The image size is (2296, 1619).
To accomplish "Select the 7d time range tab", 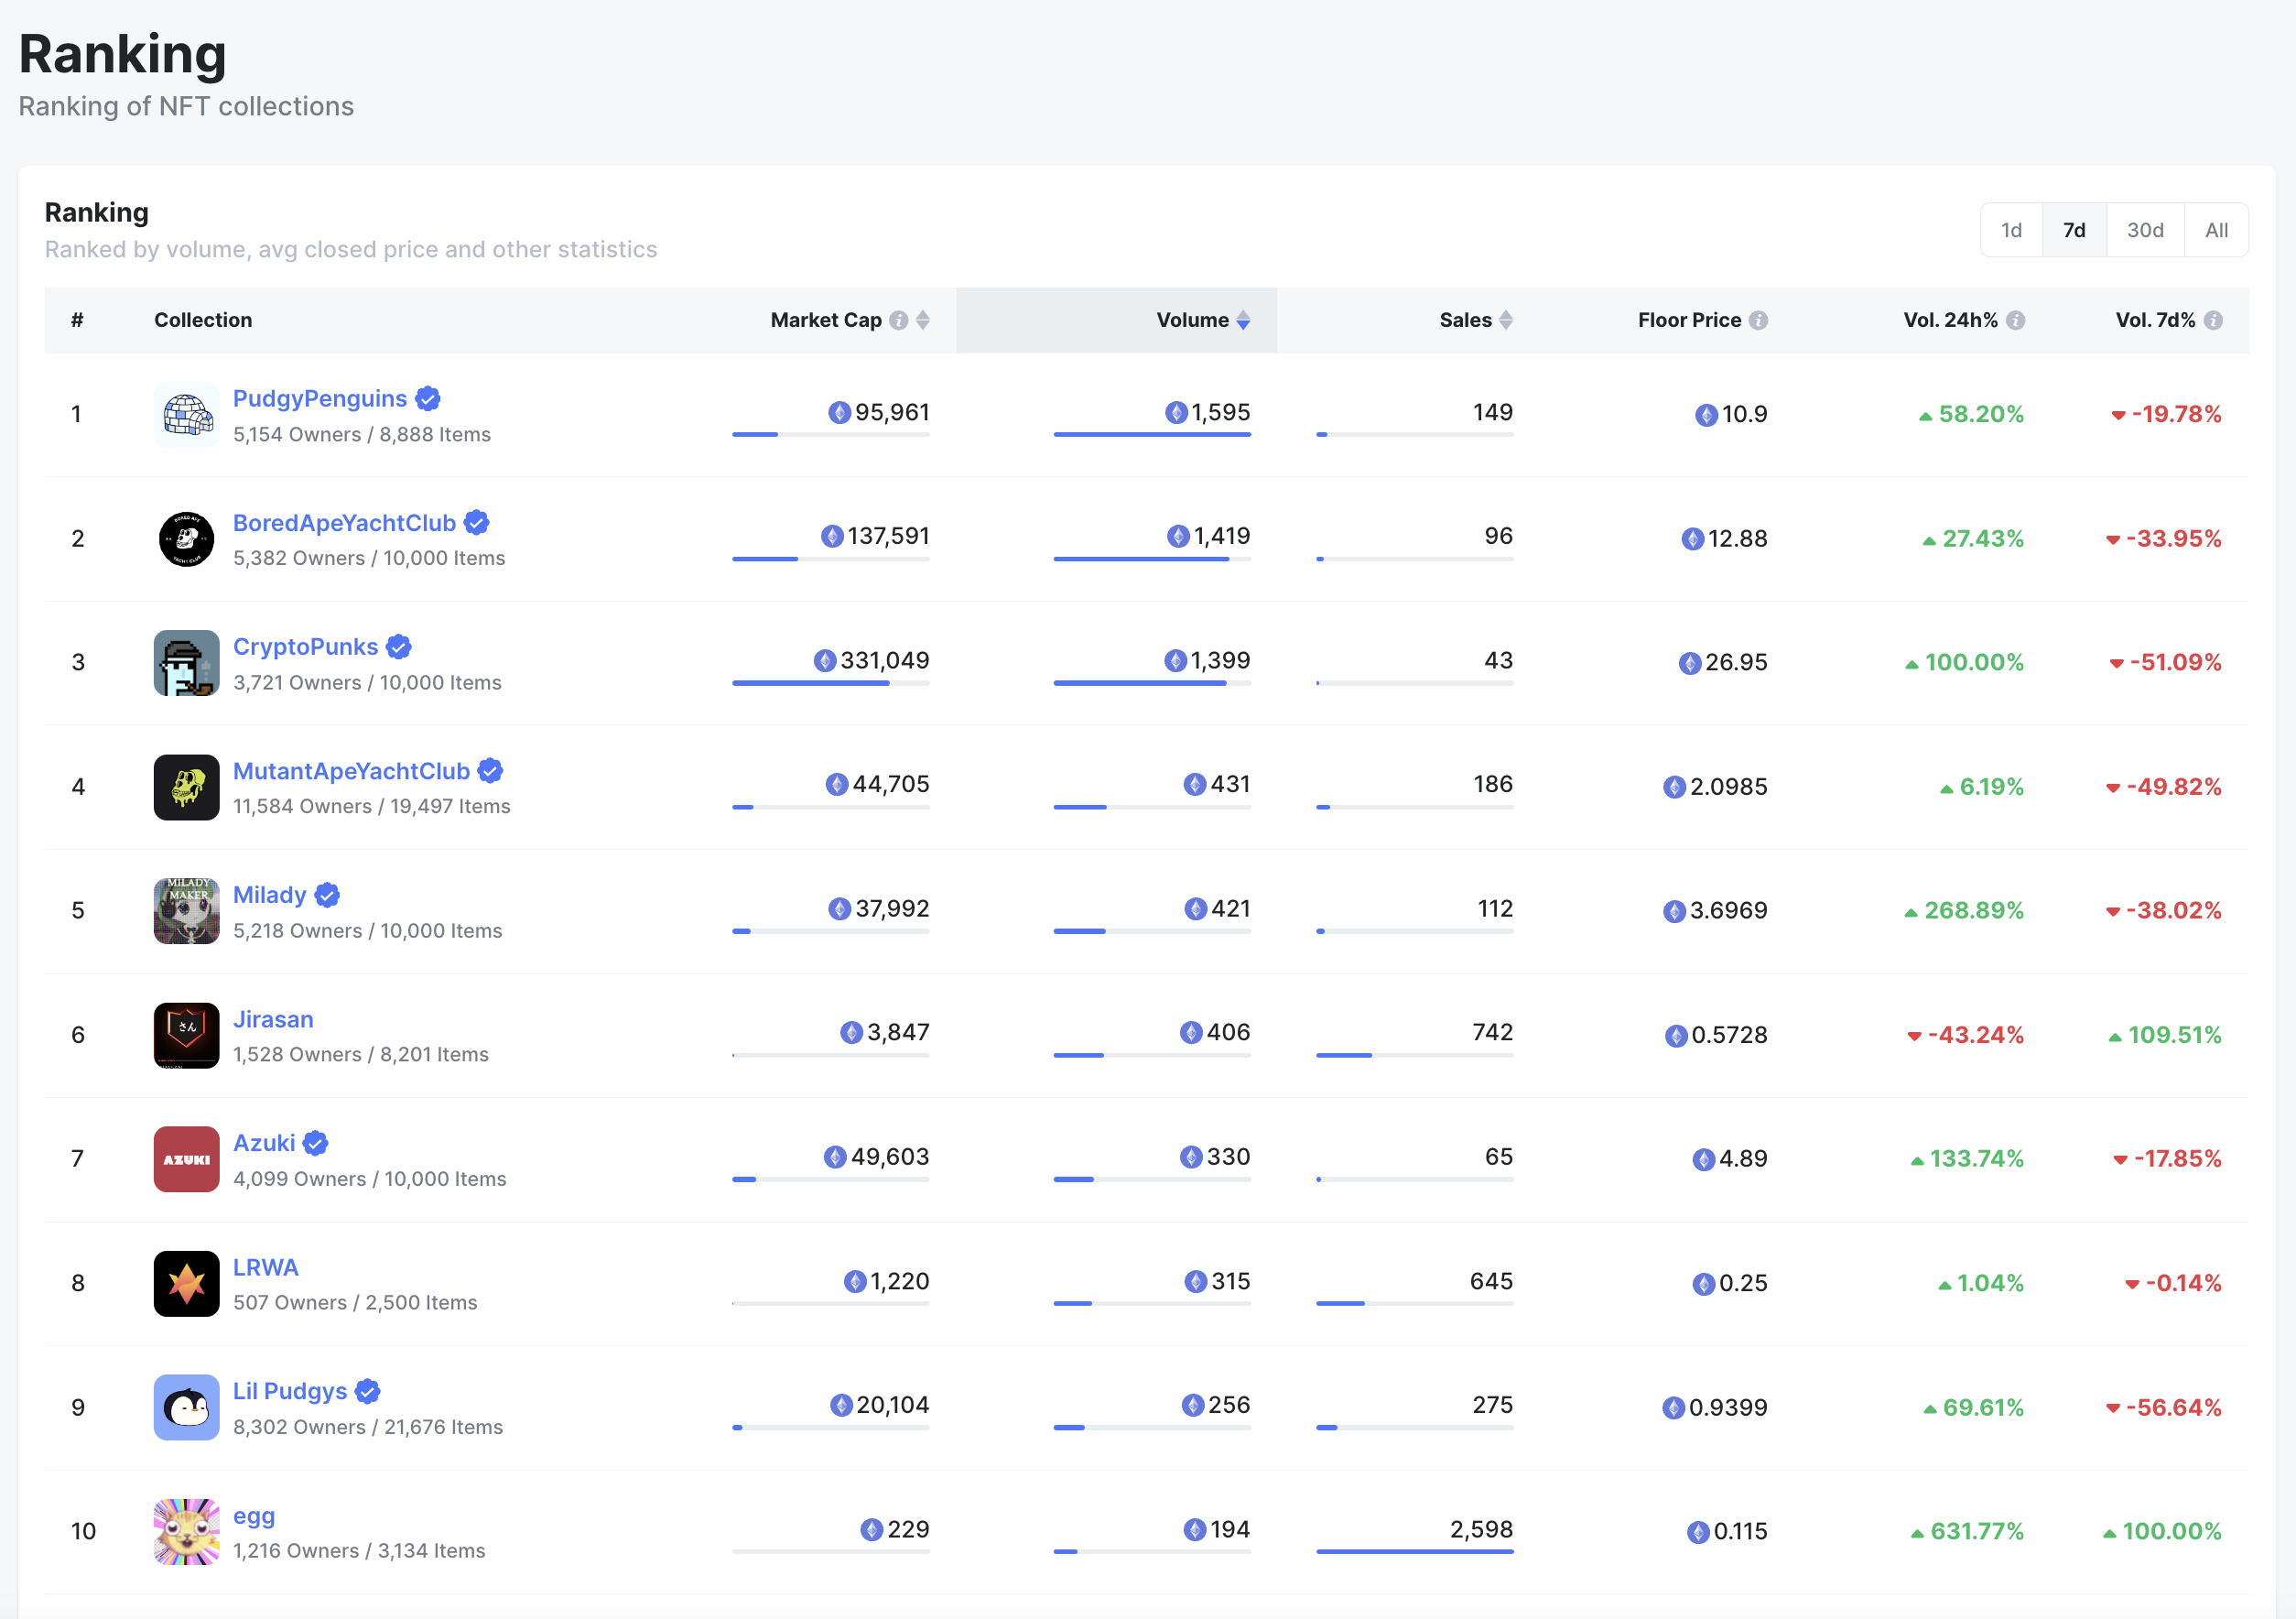I will click(x=2074, y=230).
